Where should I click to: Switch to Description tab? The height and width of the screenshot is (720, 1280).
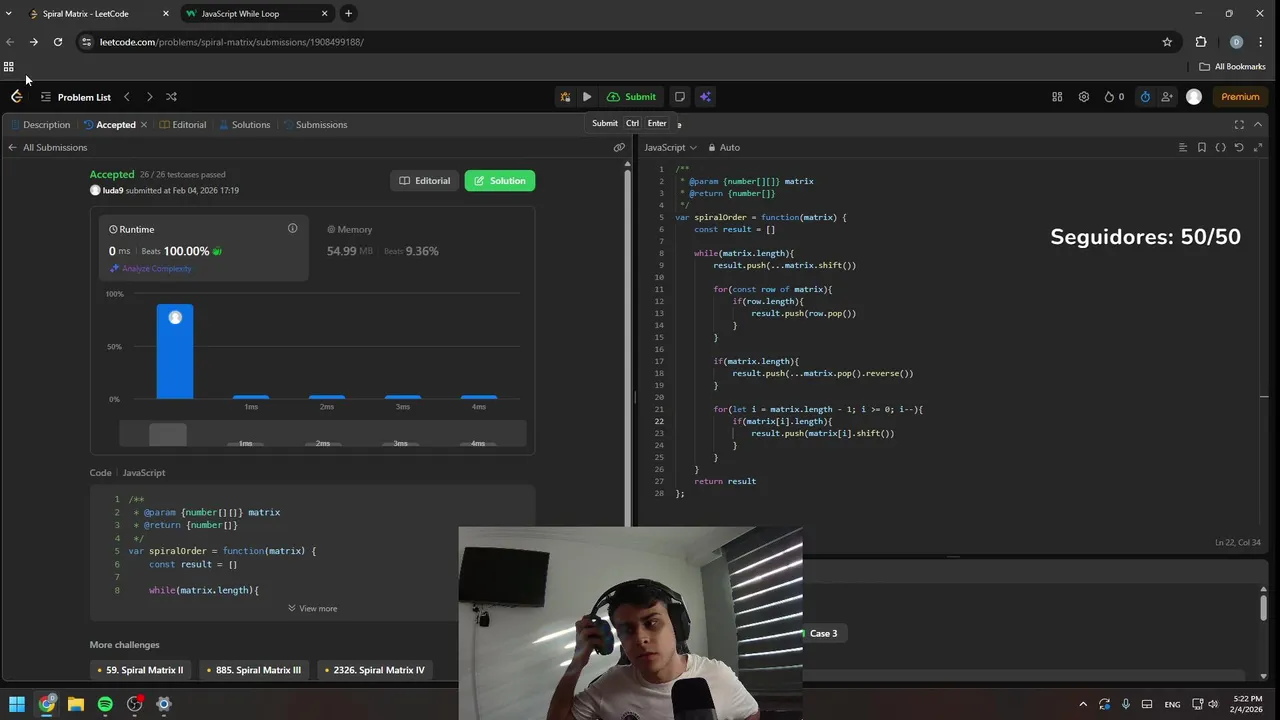point(40,125)
